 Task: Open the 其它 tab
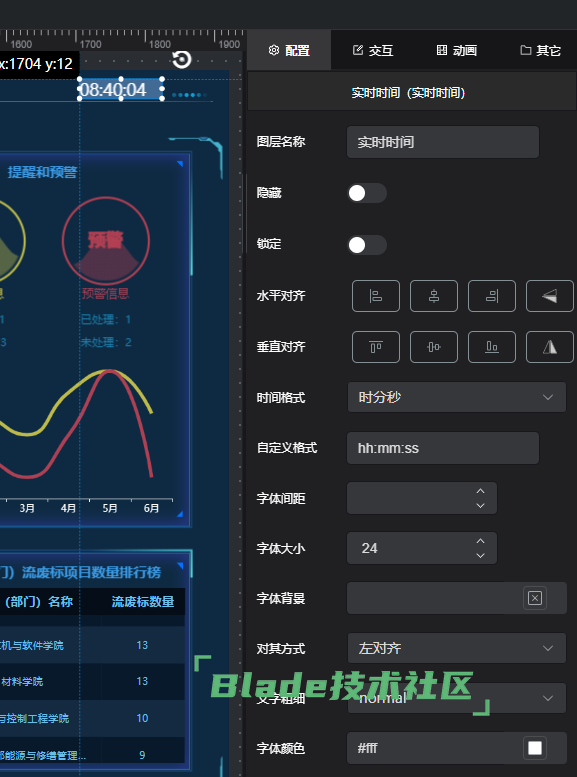(540, 50)
